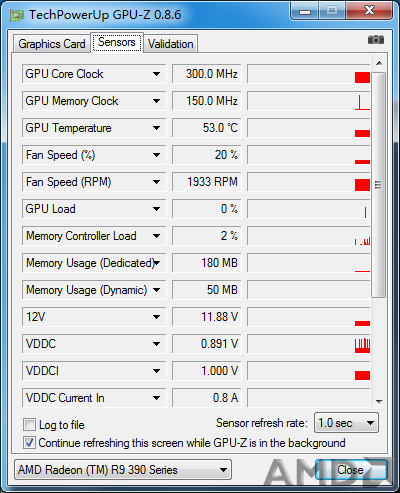Toggle continue refreshing in background checkbox

[29, 443]
